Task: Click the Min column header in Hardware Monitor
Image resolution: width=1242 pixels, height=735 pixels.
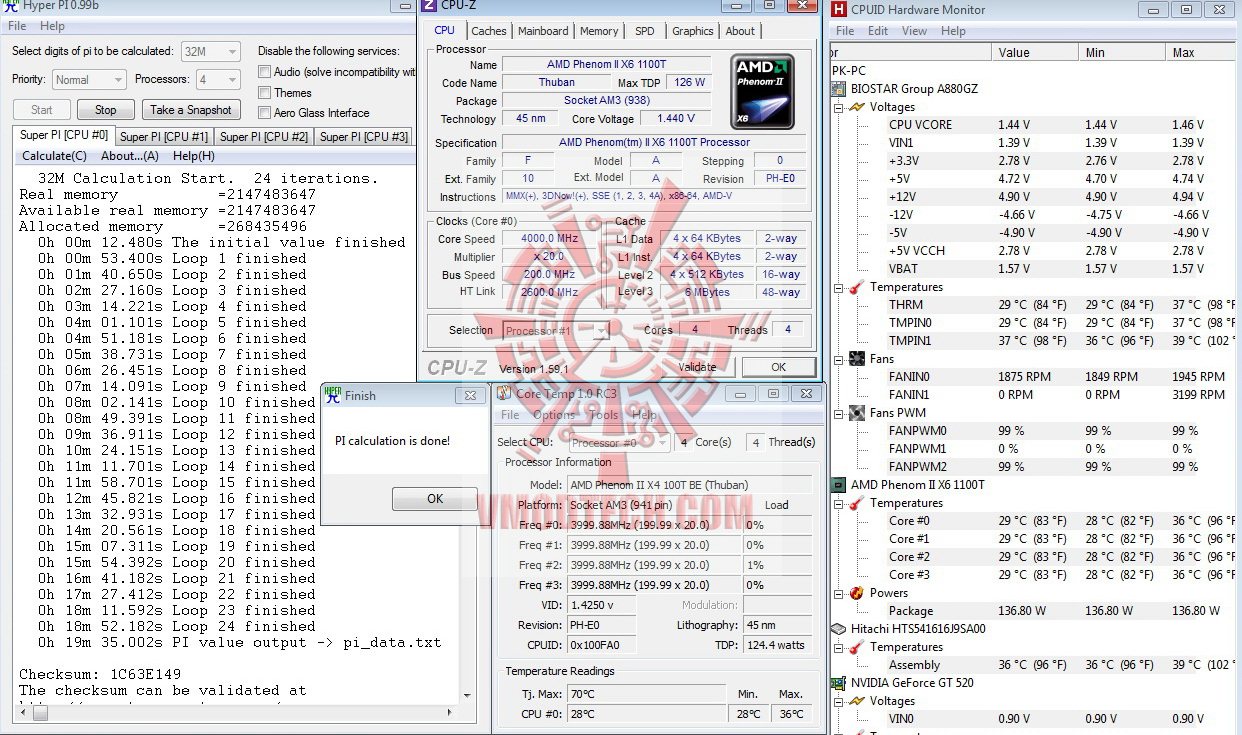Action: tap(1124, 52)
